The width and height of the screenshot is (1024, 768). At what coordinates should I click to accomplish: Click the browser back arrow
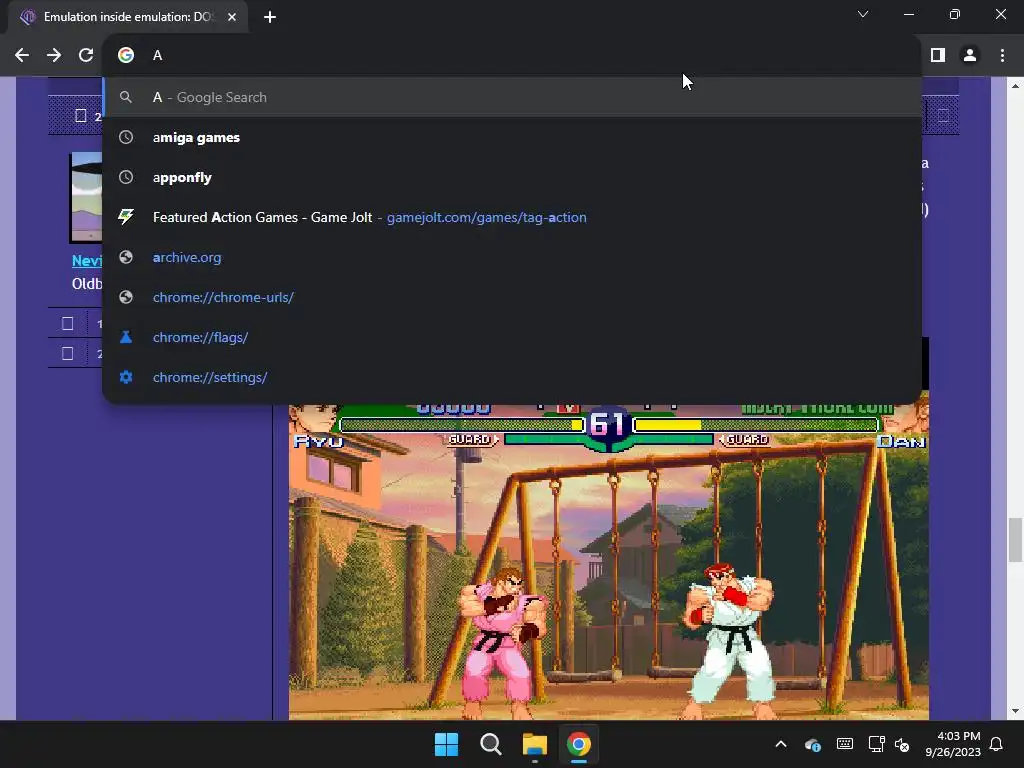pyautogui.click(x=22, y=56)
